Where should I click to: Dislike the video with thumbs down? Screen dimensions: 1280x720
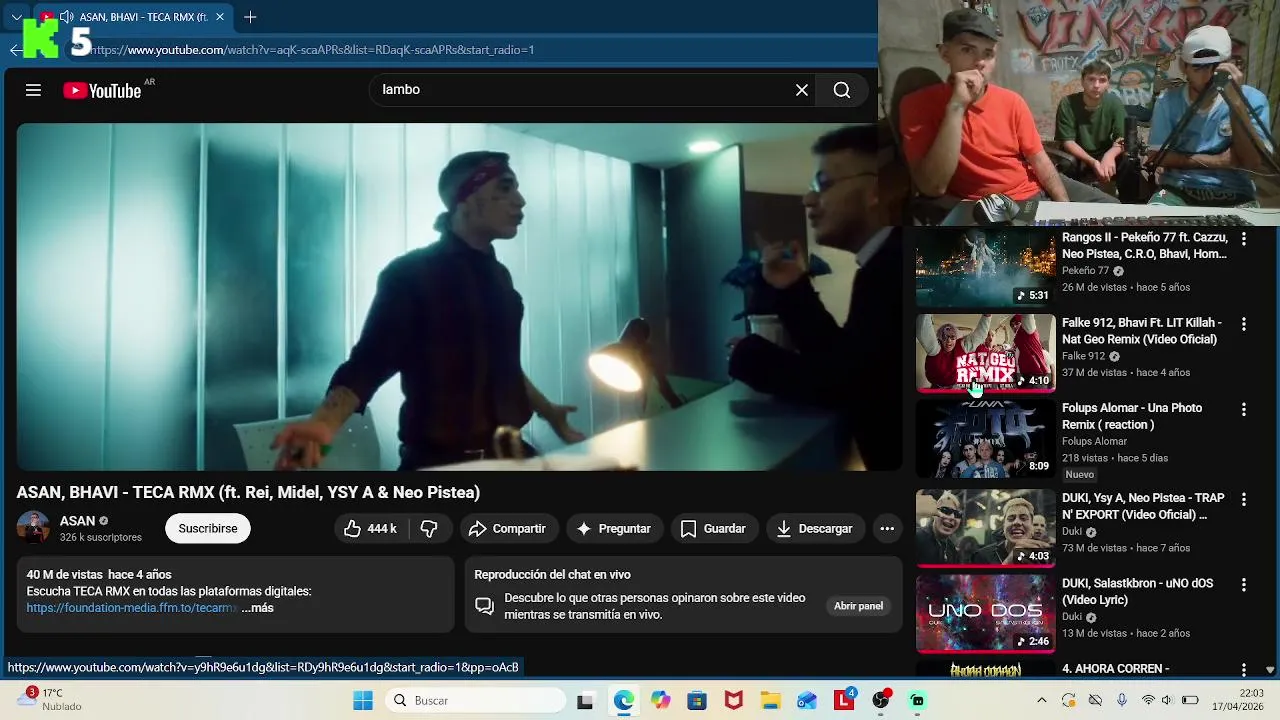tap(429, 529)
